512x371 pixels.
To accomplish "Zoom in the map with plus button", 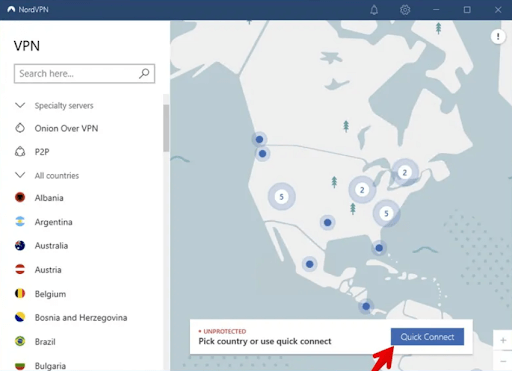I will (x=503, y=340).
